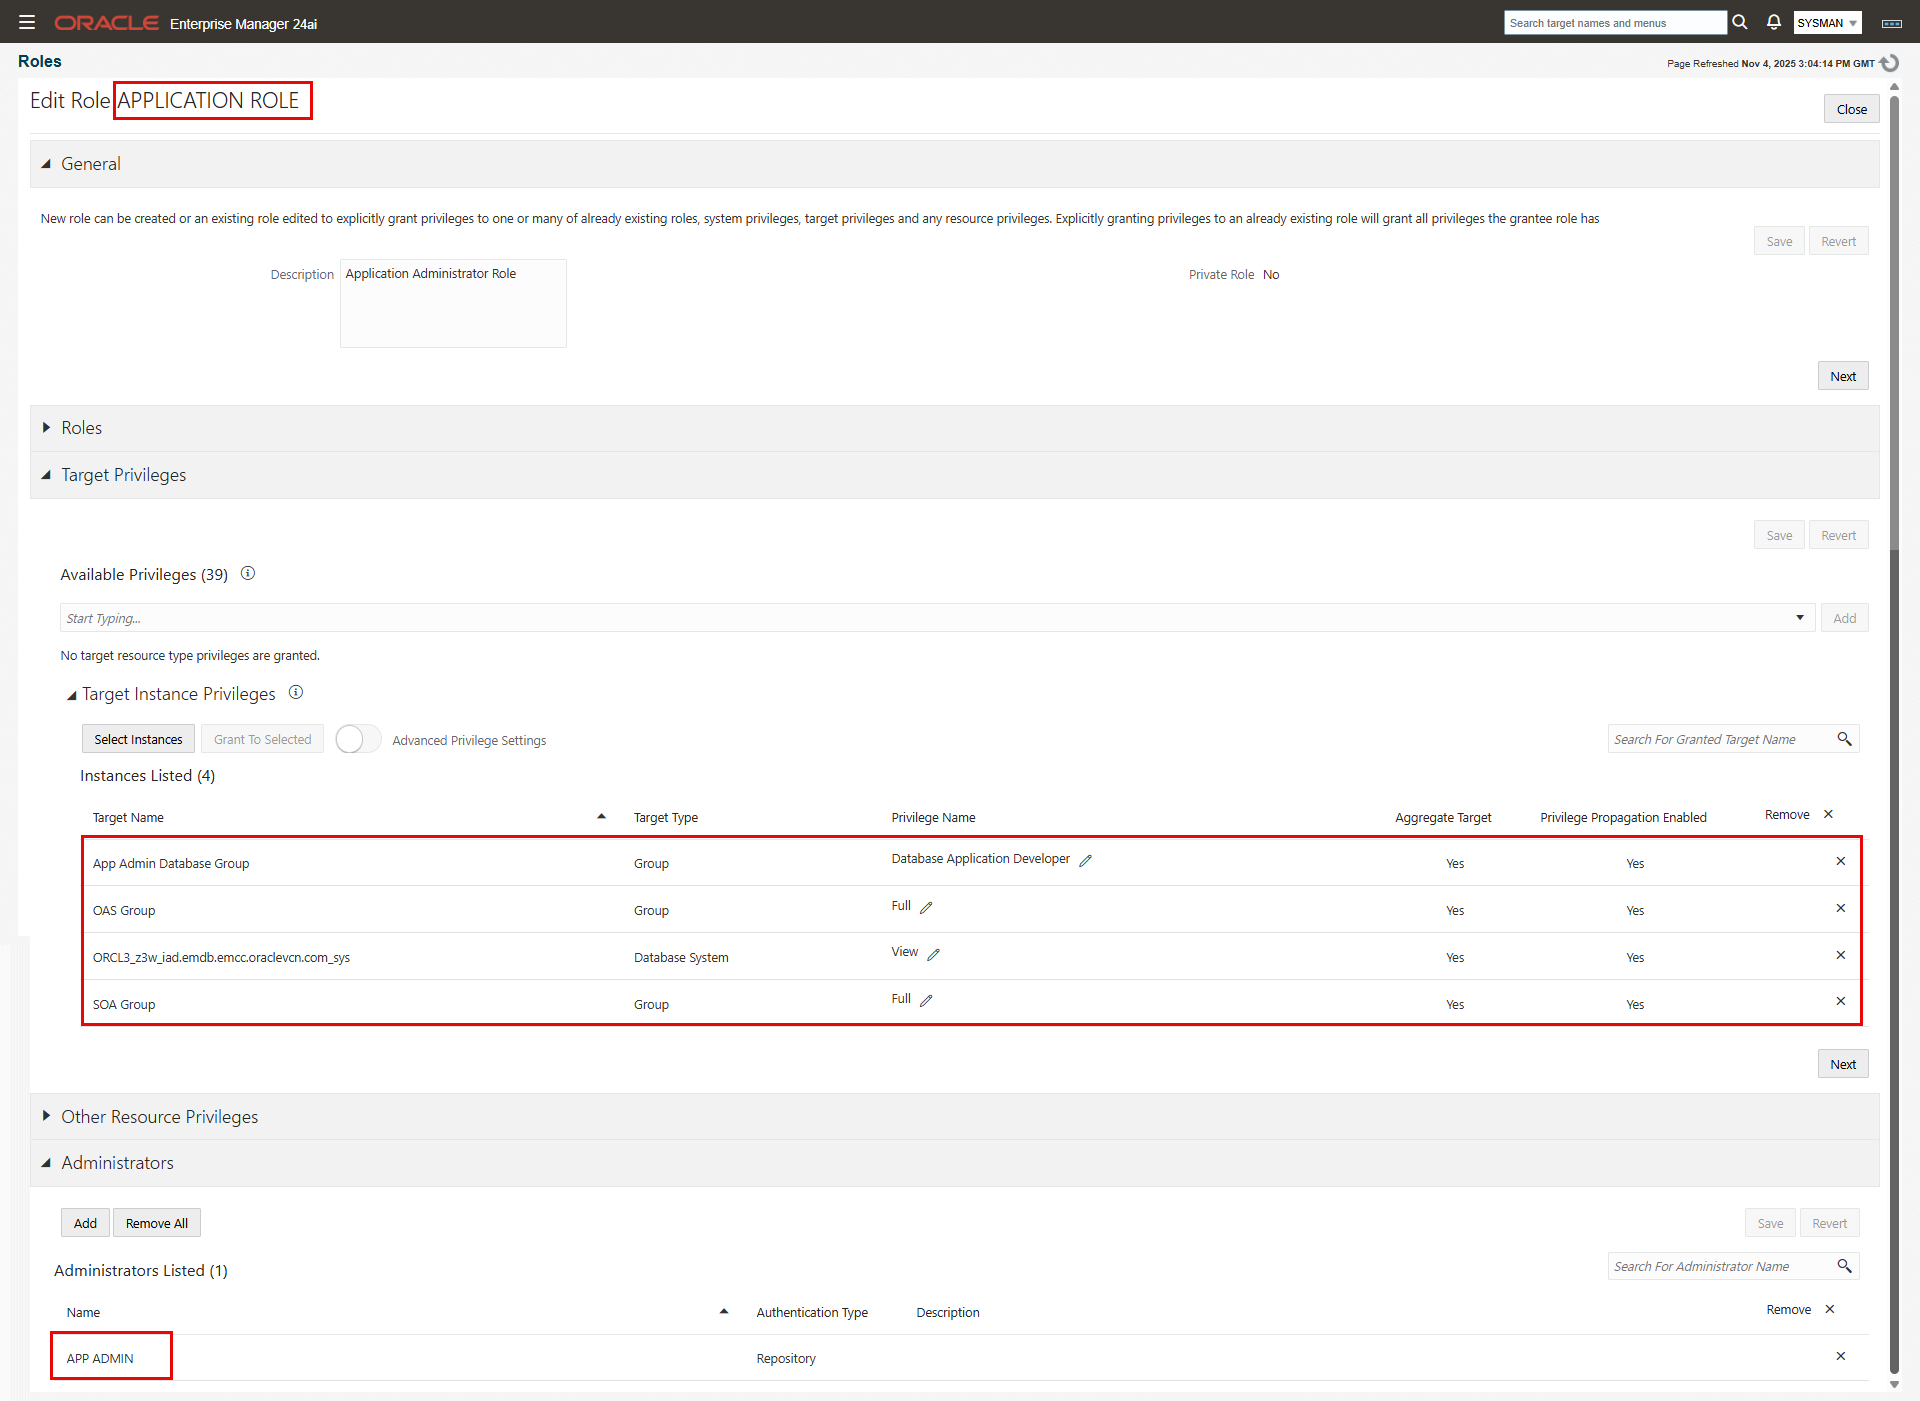This screenshot has height=1401, width=1920.
Task: Open the notifications bell icon
Action: click(1774, 22)
